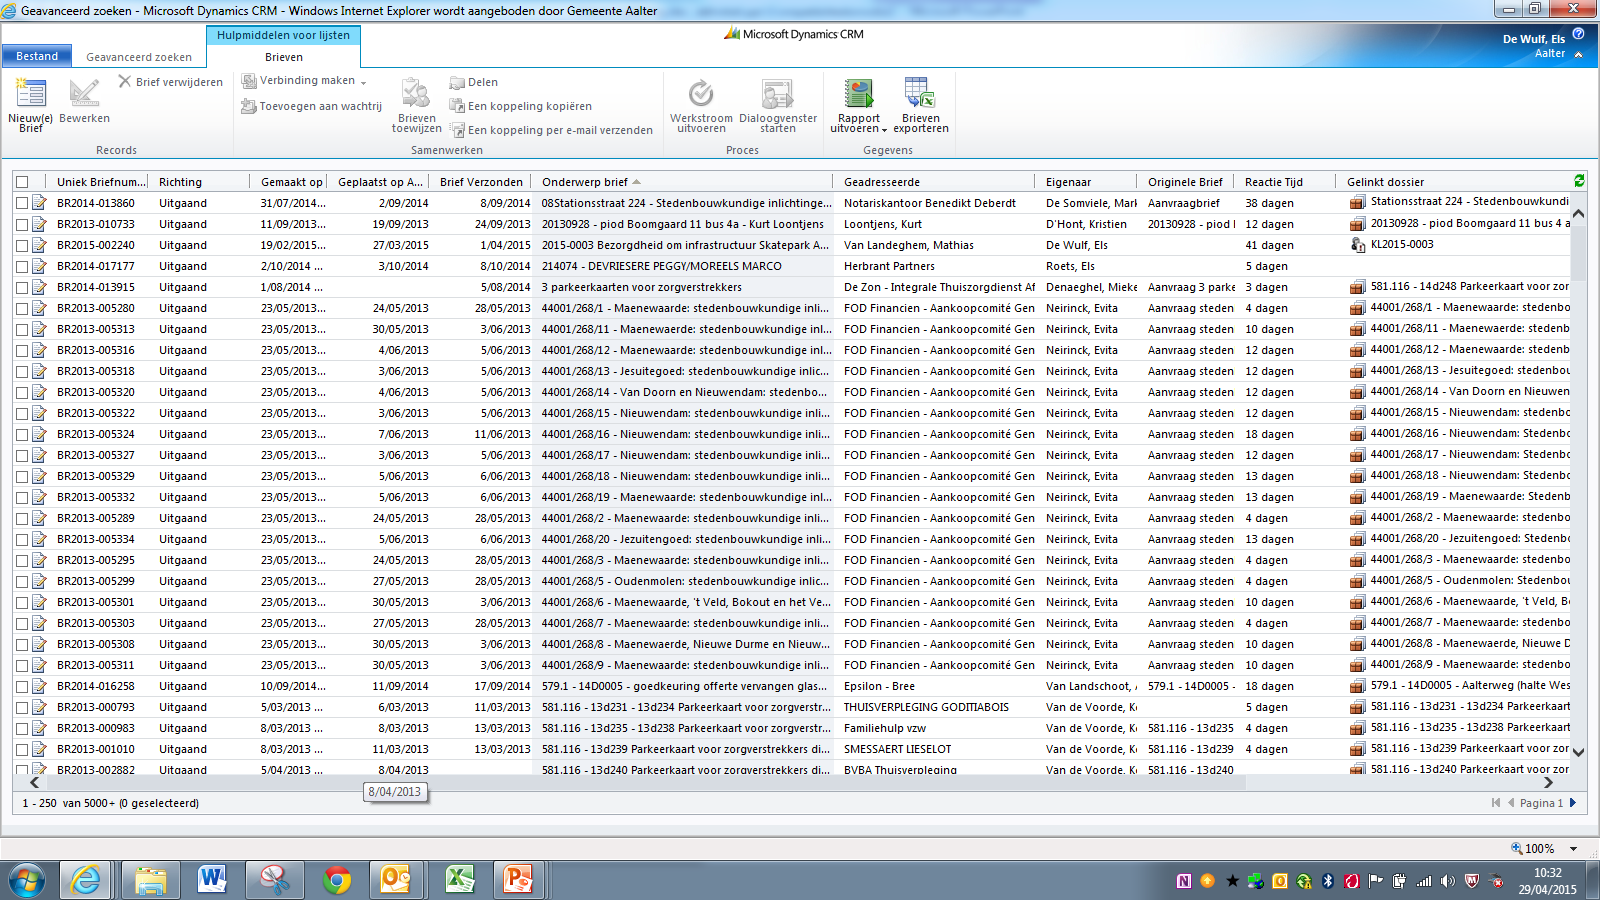Export letters with Brieven exporteren

coord(920,105)
